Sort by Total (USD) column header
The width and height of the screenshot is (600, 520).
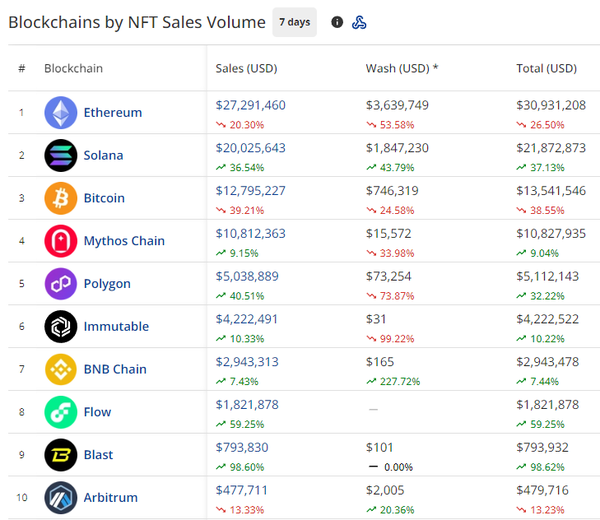click(x=546, y=68)
